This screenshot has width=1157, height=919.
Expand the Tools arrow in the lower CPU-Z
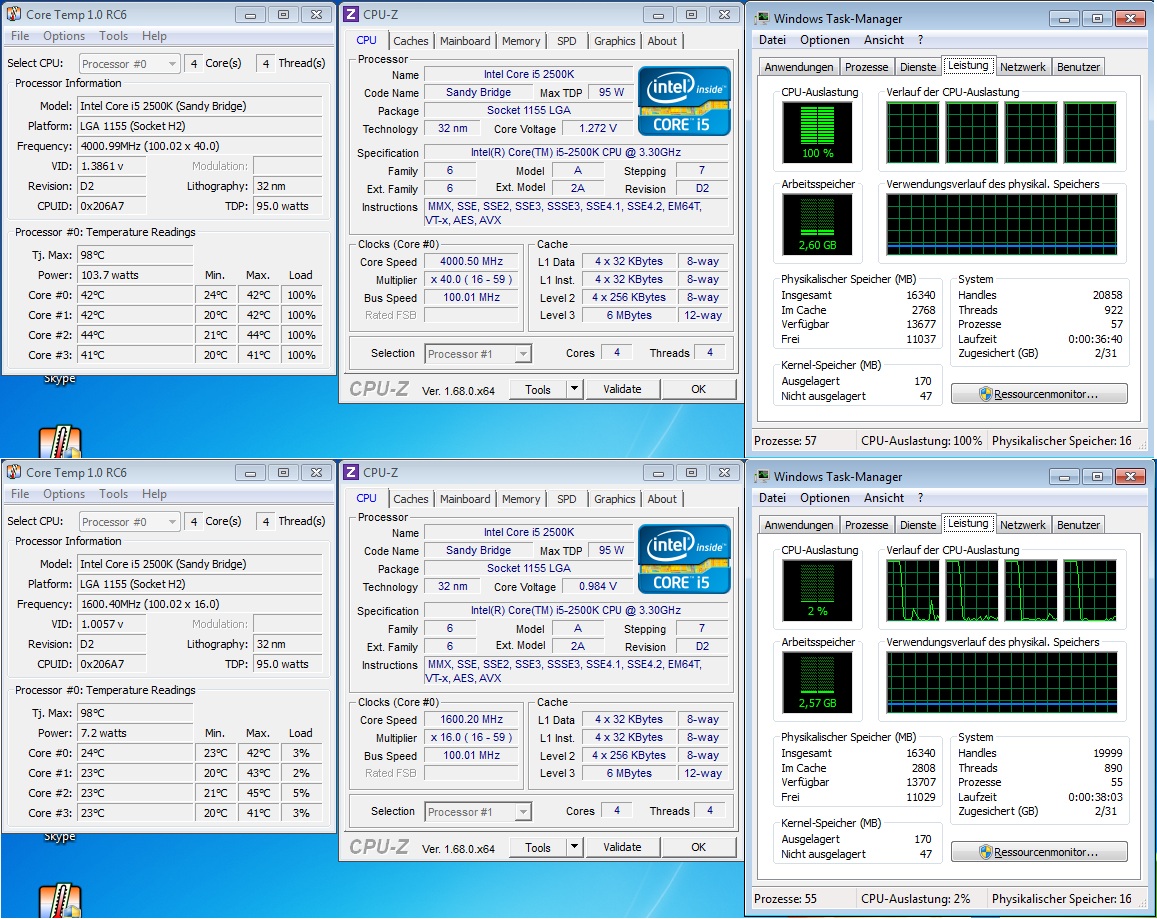(x=574, y=847)
